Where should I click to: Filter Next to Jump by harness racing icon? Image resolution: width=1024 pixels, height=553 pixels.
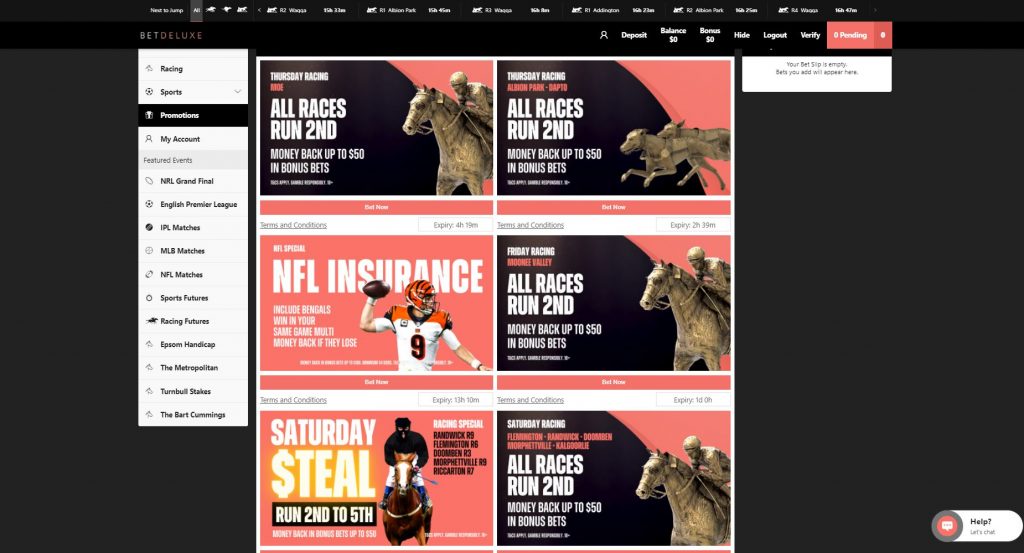(x=242, y=10)
